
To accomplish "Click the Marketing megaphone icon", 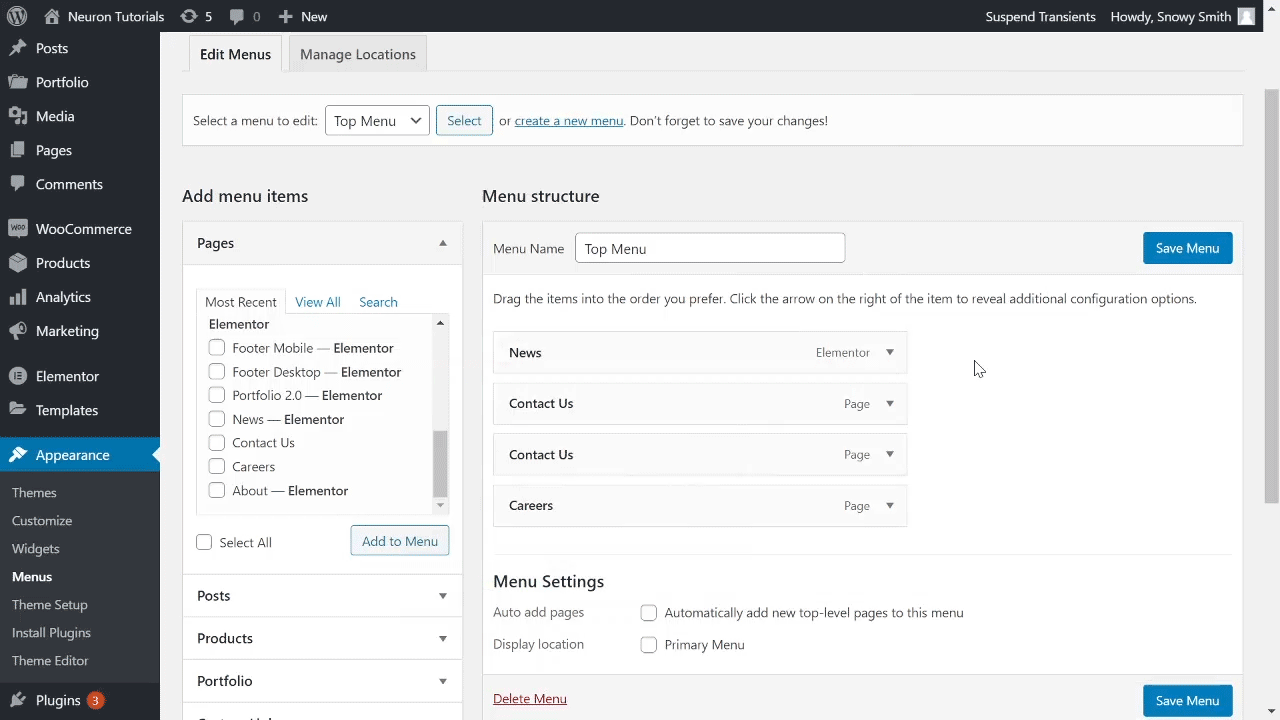I will (x=17, y=331).
